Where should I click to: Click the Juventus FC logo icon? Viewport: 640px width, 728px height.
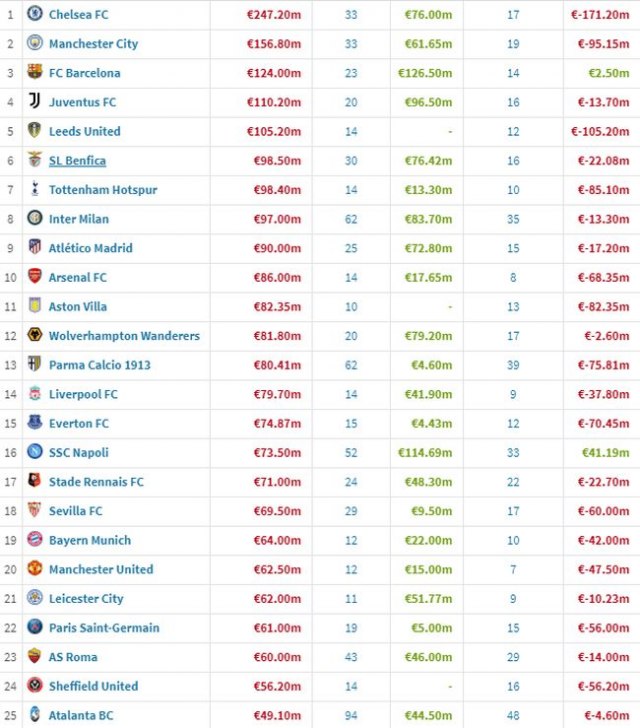35,102
